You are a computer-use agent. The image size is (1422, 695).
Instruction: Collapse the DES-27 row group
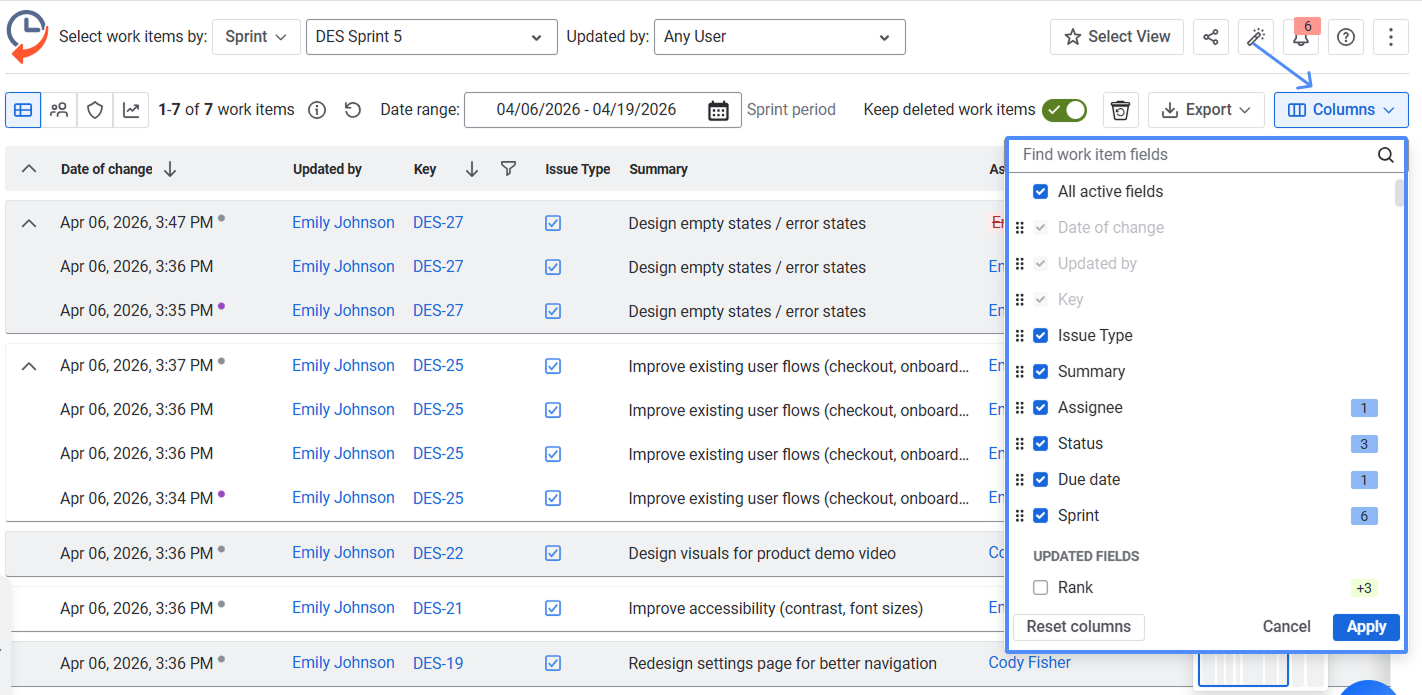click(29, 223)
